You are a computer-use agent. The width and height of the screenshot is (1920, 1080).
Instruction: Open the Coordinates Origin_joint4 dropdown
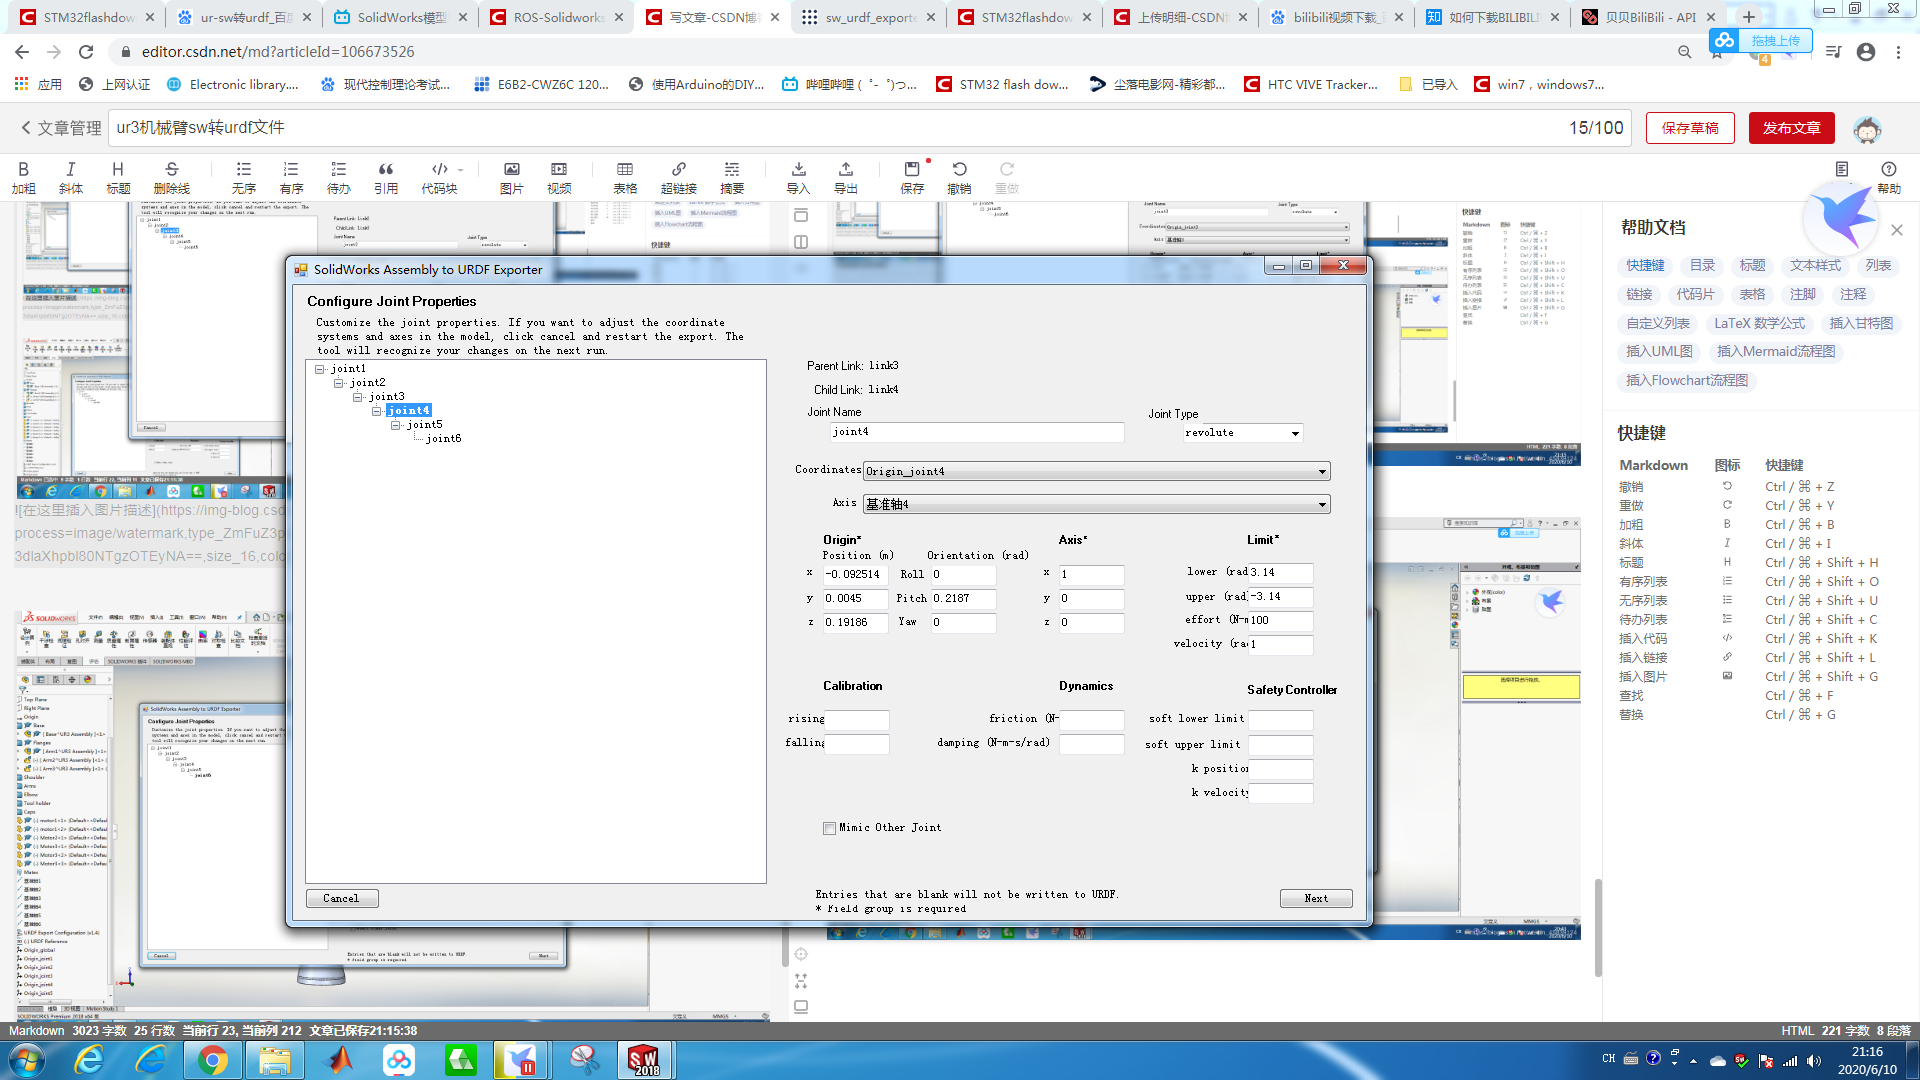pyautogui.click(x=1322, y=471)
